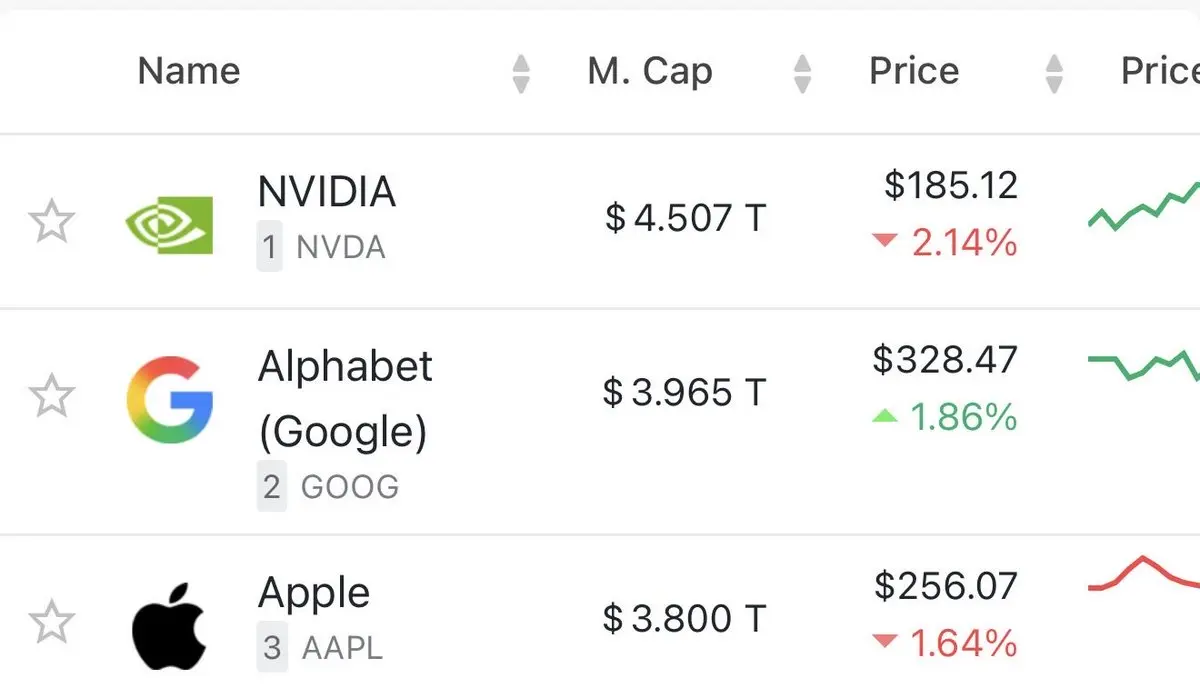The image size is (1200, 698).
Task: Click the M. Cap column header
Action: point(650,71)
